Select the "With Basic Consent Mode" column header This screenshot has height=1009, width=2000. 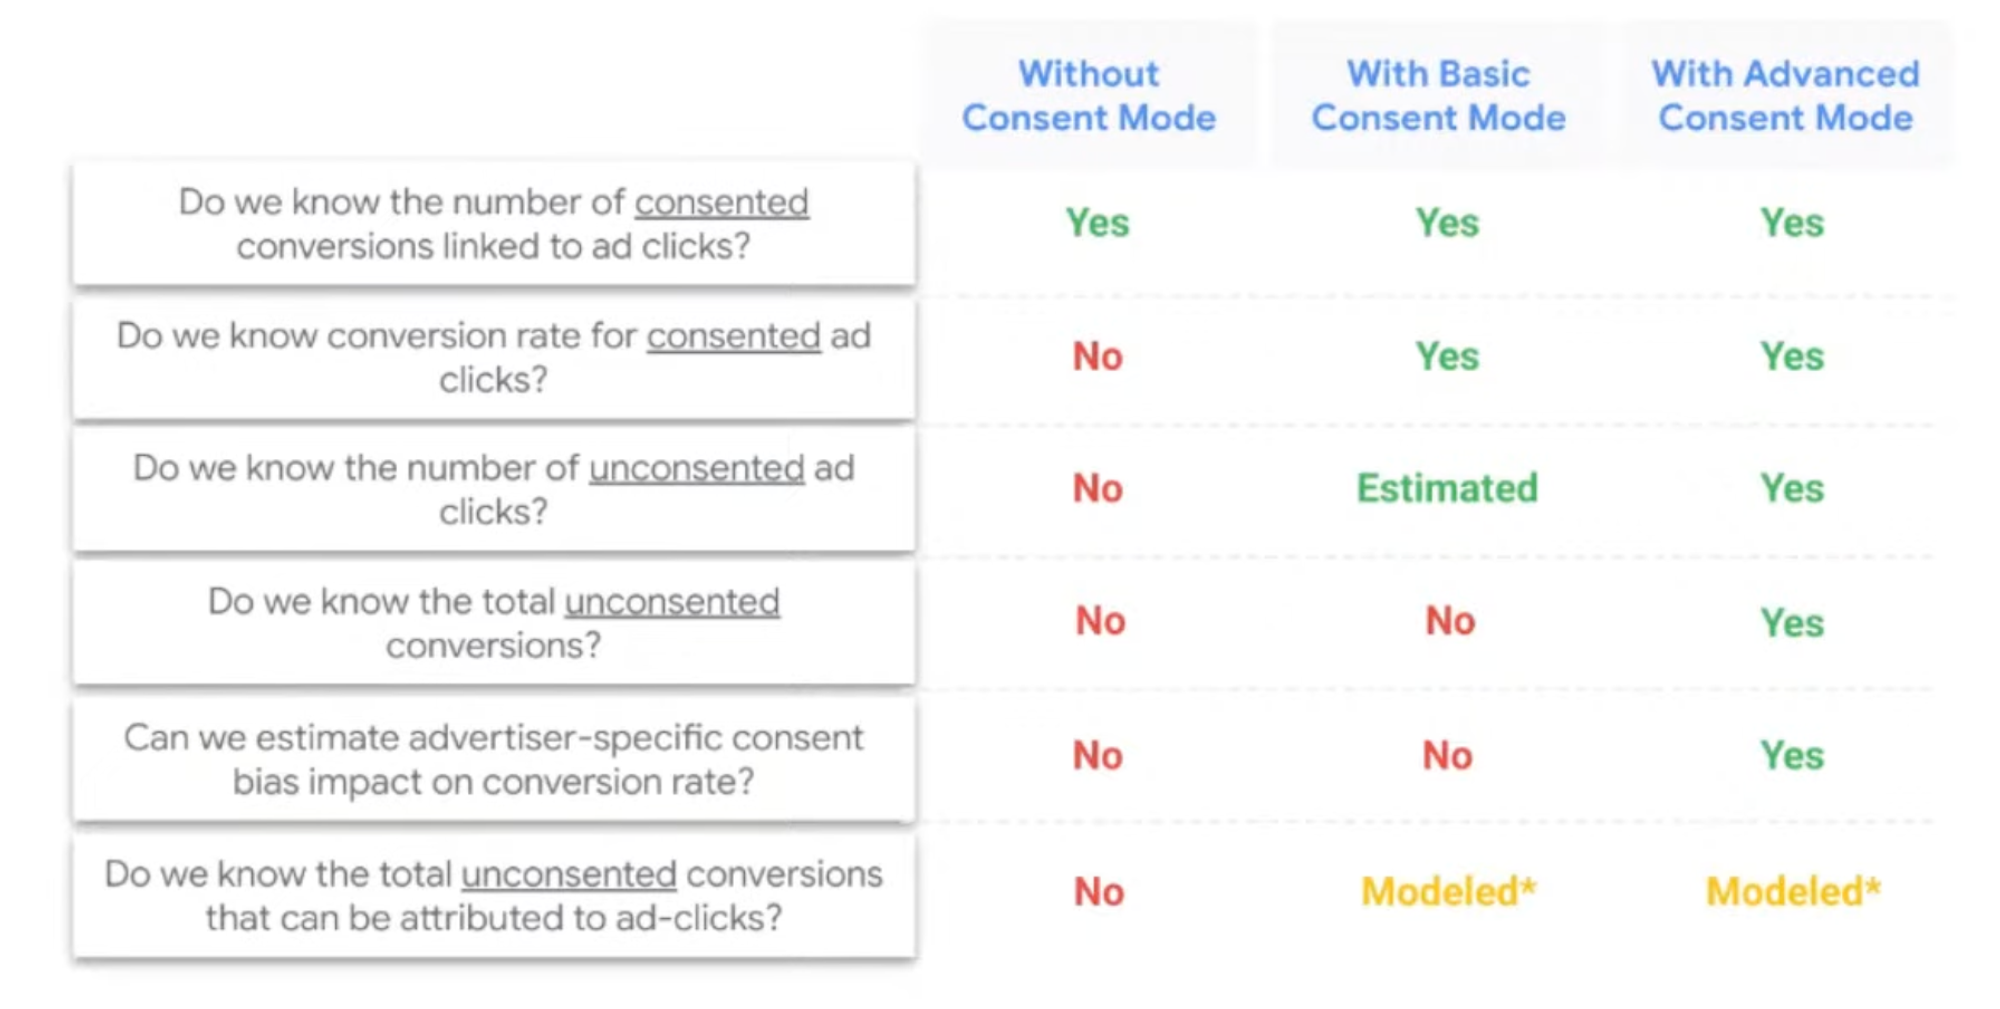[x=1438, y=96]
